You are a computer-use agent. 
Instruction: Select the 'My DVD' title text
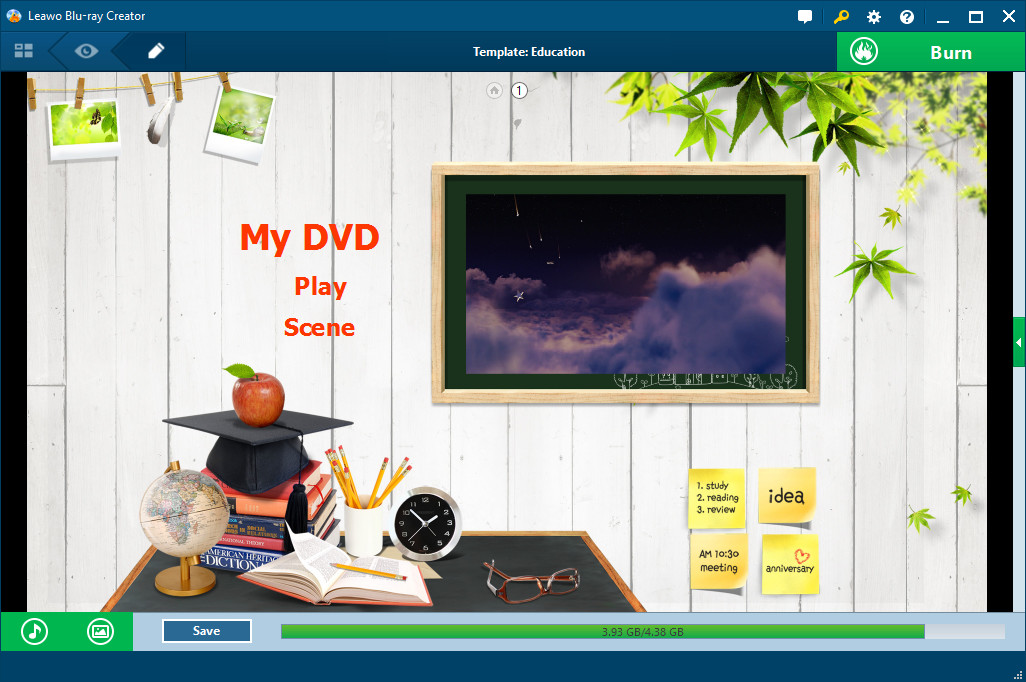click(x=310, y=238)
